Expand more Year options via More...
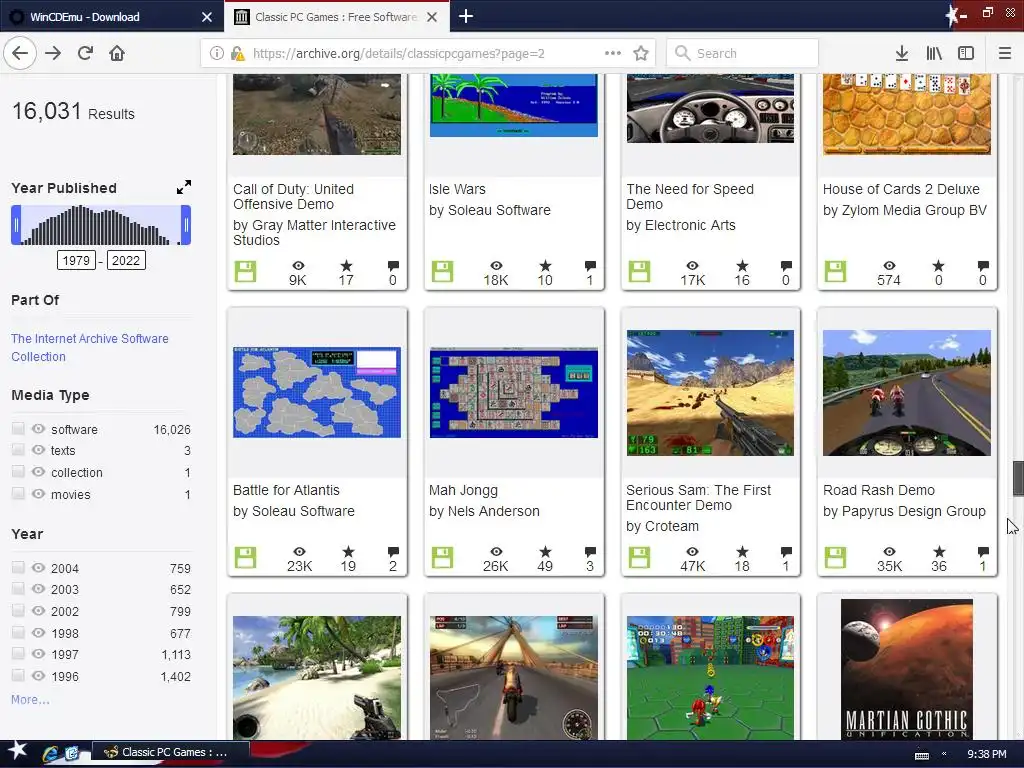Viewport: 1024px width, 768px height. (30, 699)
